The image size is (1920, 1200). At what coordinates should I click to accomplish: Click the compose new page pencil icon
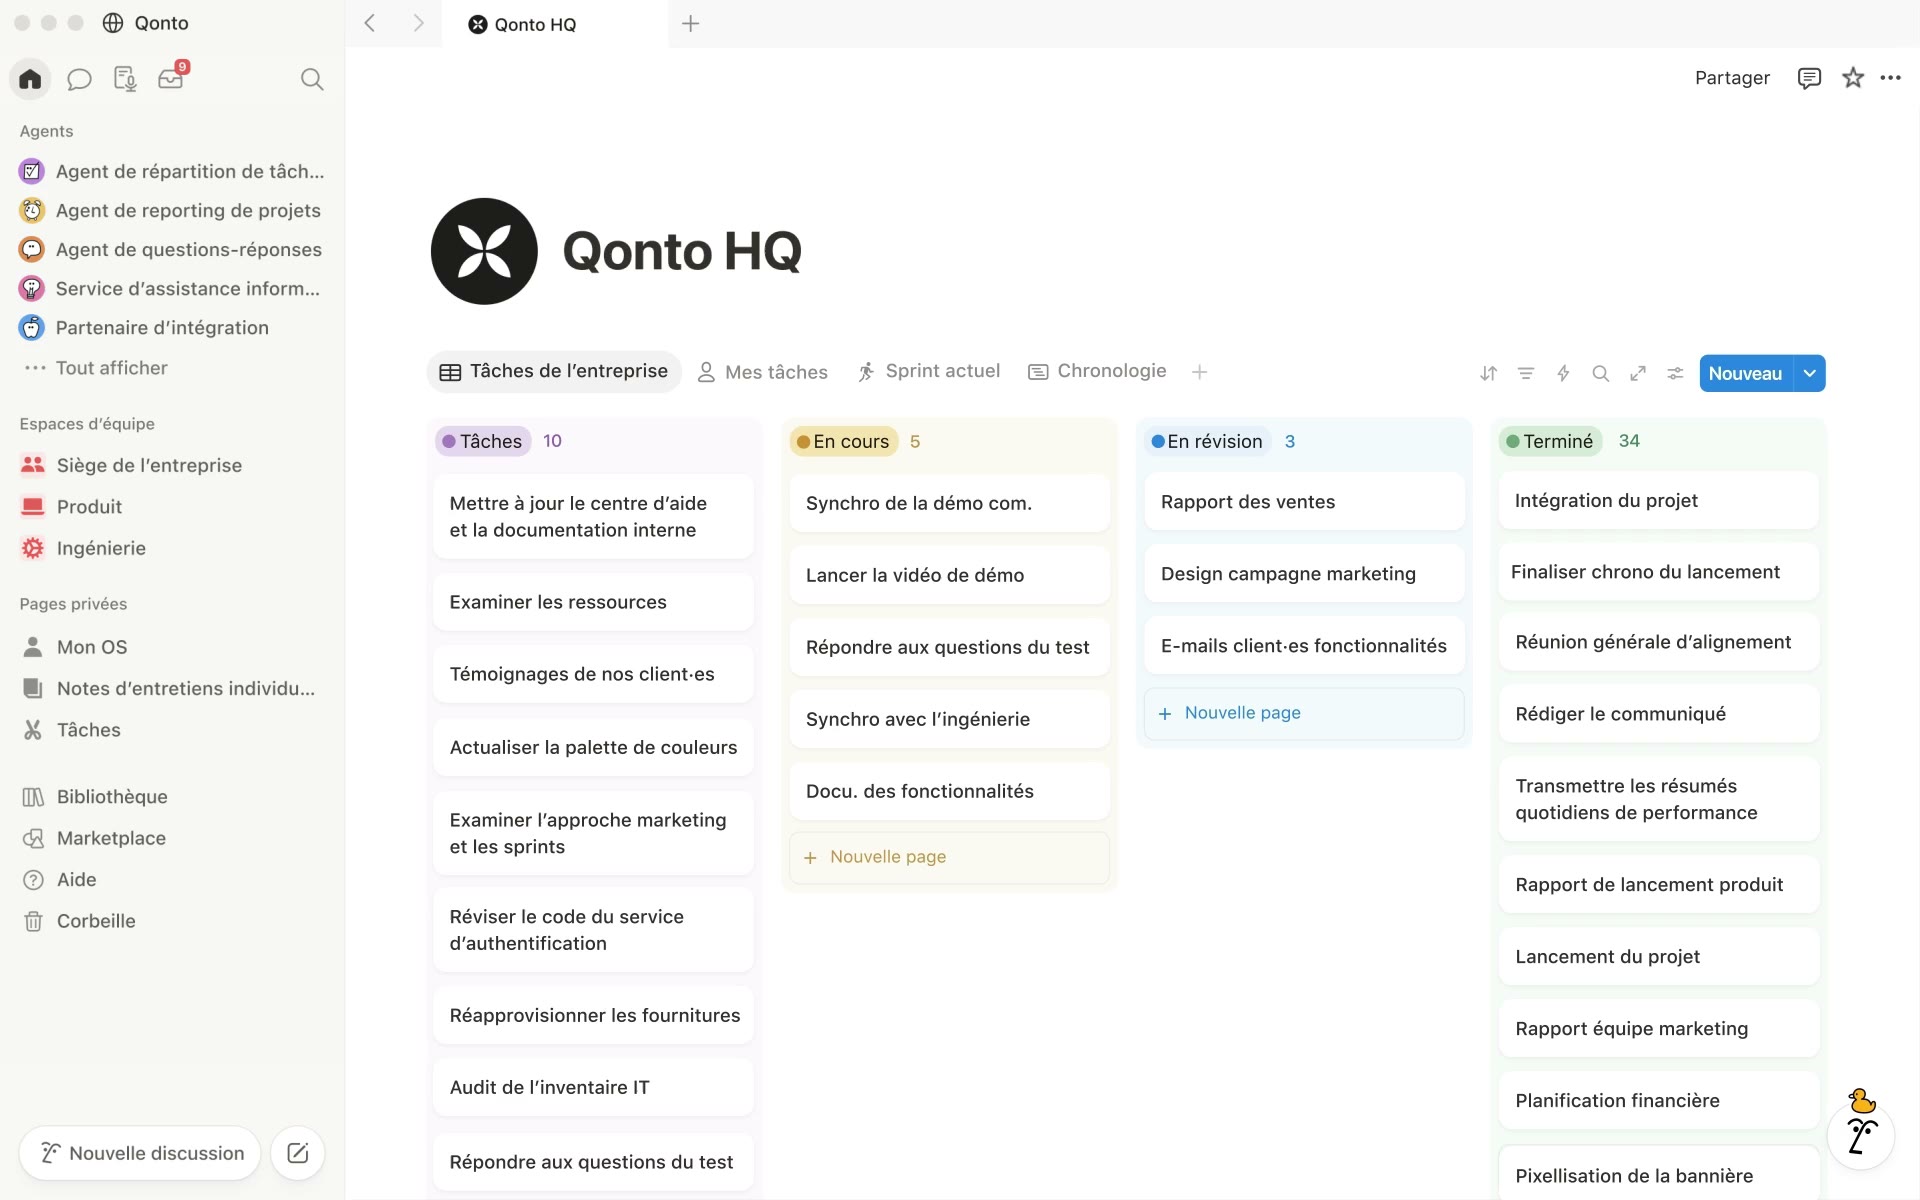pyautogui.click(x=297, y=1153)
